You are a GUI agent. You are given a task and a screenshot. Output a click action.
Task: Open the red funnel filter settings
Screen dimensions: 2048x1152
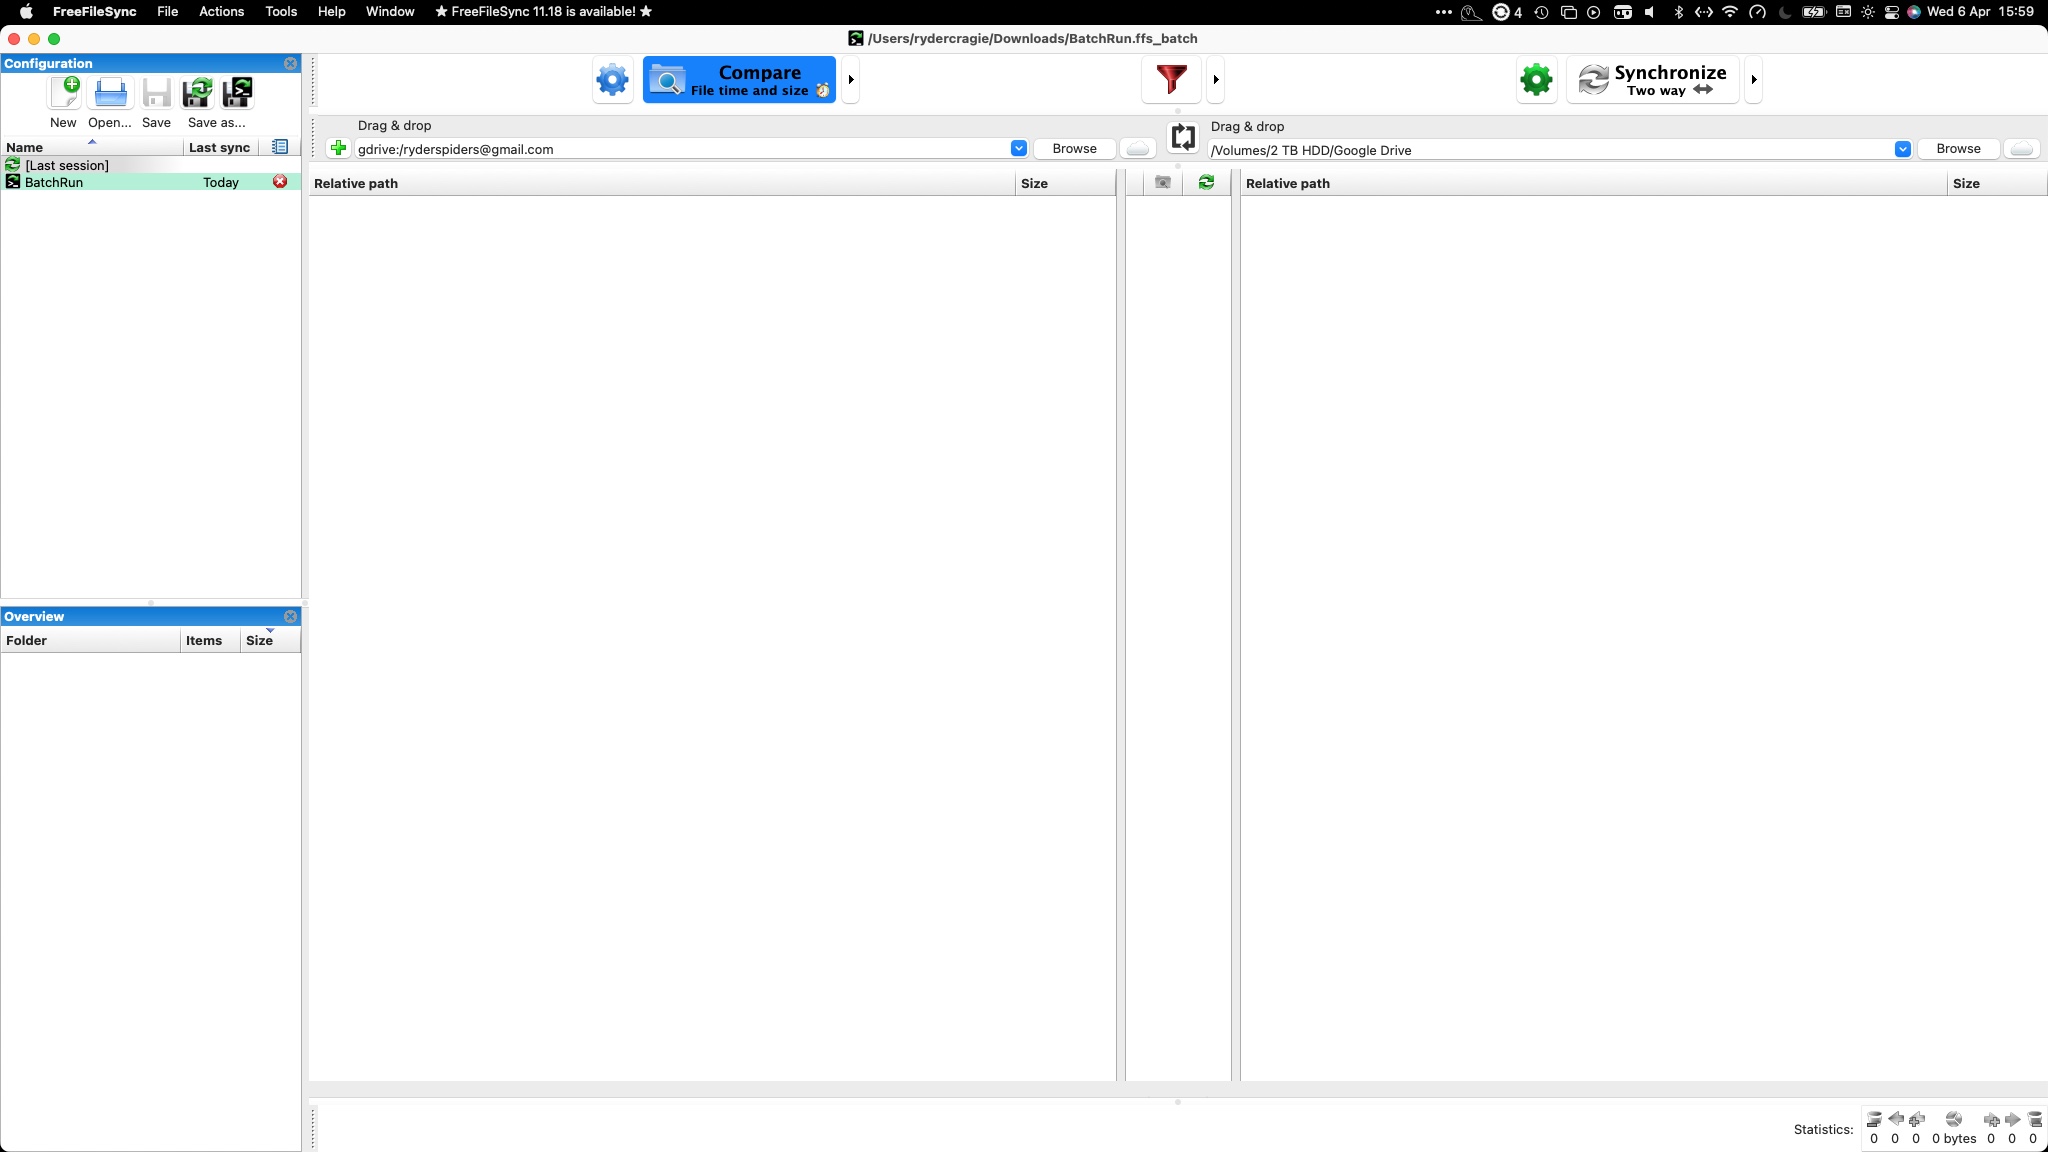tap(1171, 80)
